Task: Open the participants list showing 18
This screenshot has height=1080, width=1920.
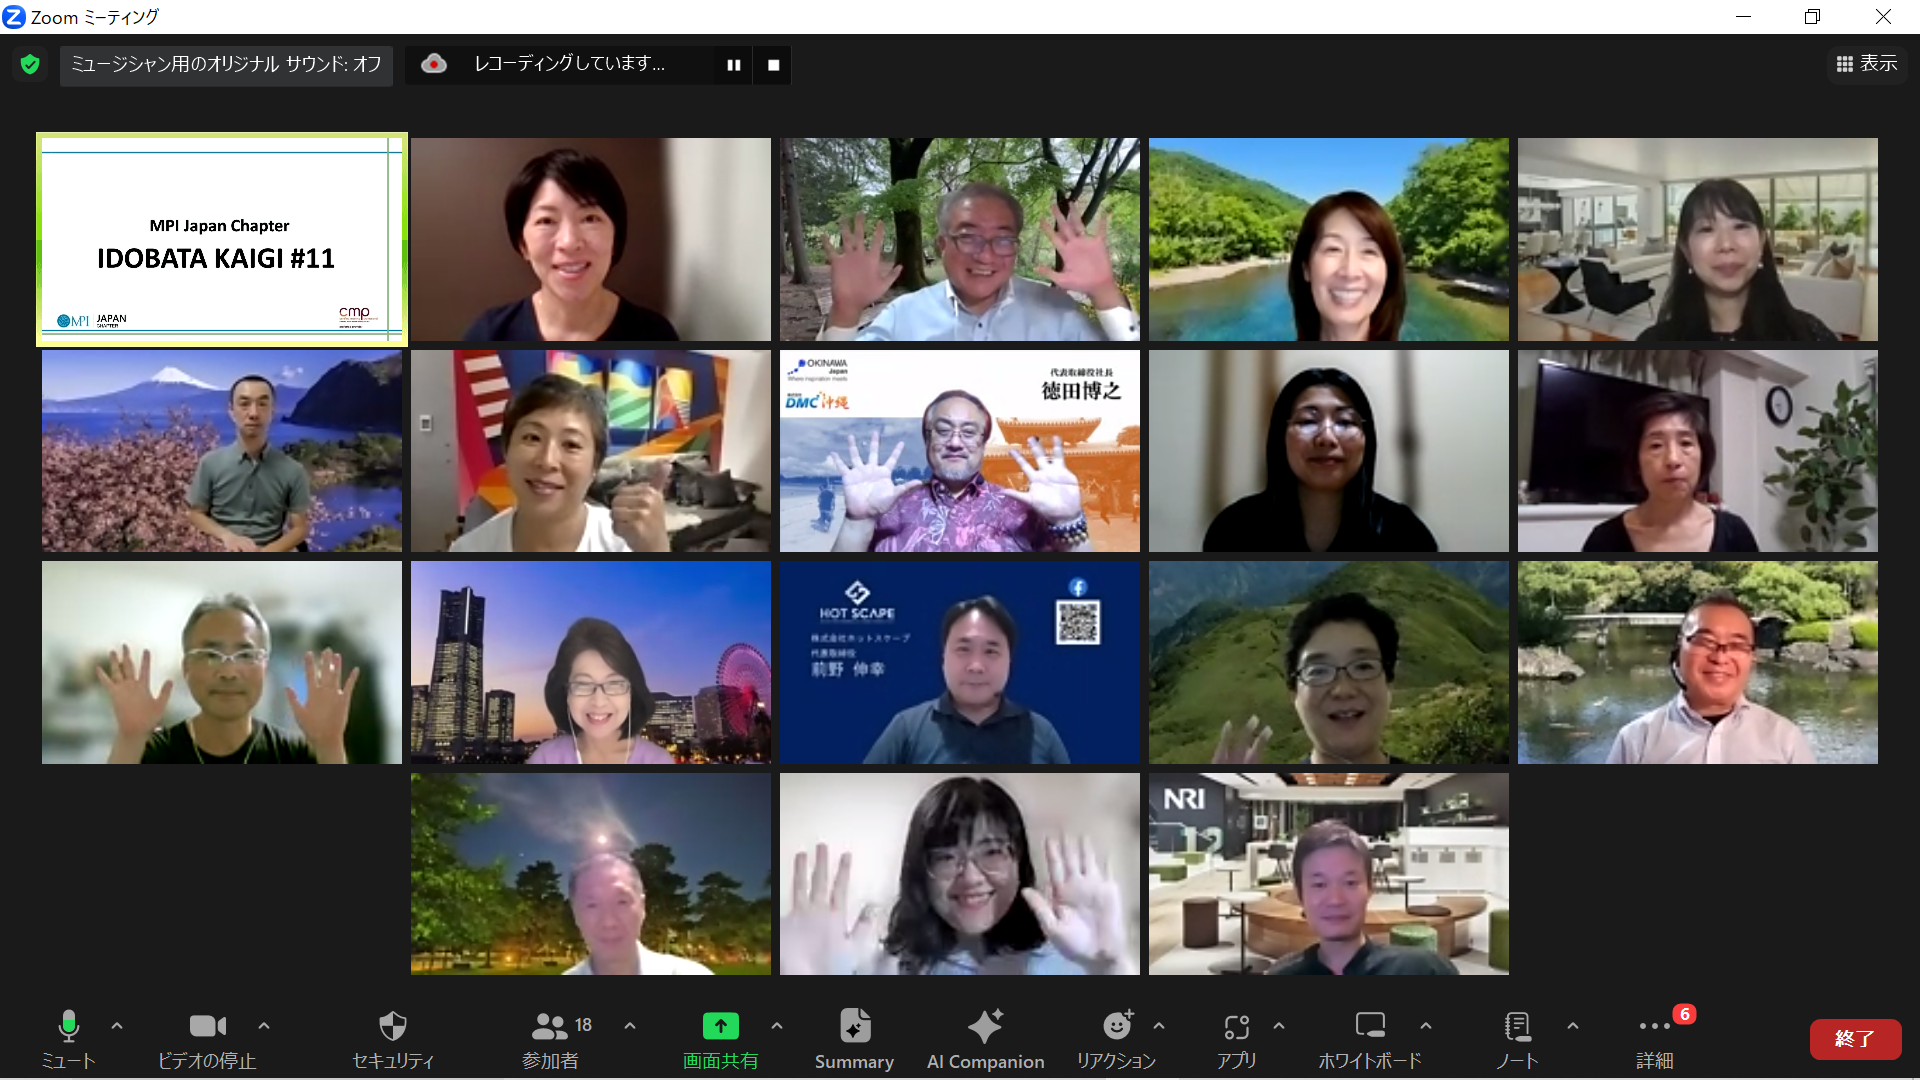Action: tap(551, 1027)
